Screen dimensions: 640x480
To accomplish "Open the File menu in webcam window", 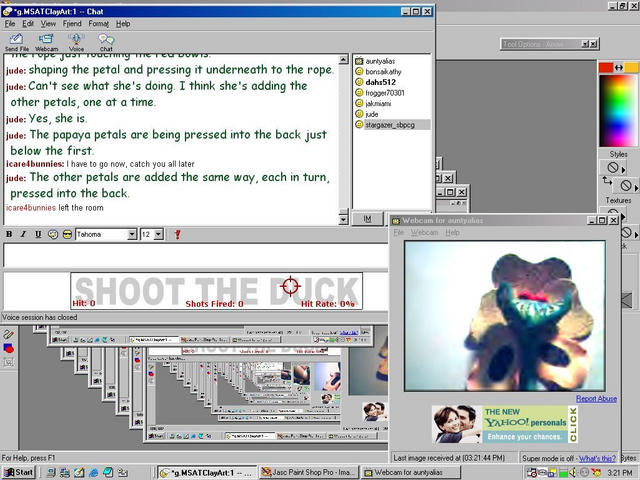I will 398,232.
